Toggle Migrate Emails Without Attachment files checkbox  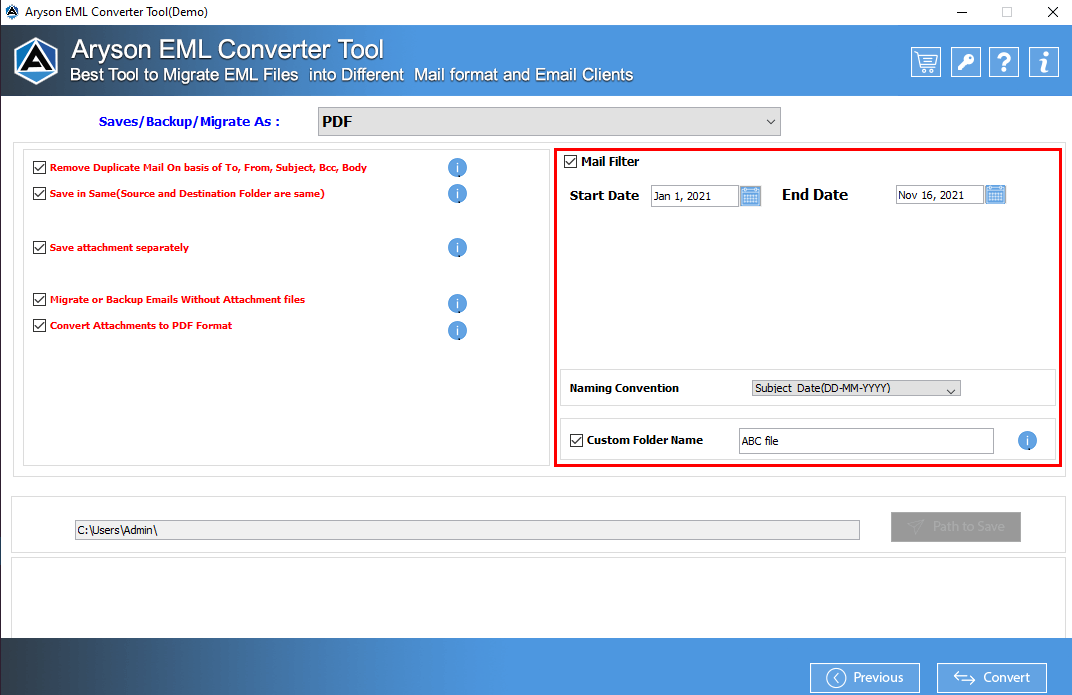(x=40, y=299)
